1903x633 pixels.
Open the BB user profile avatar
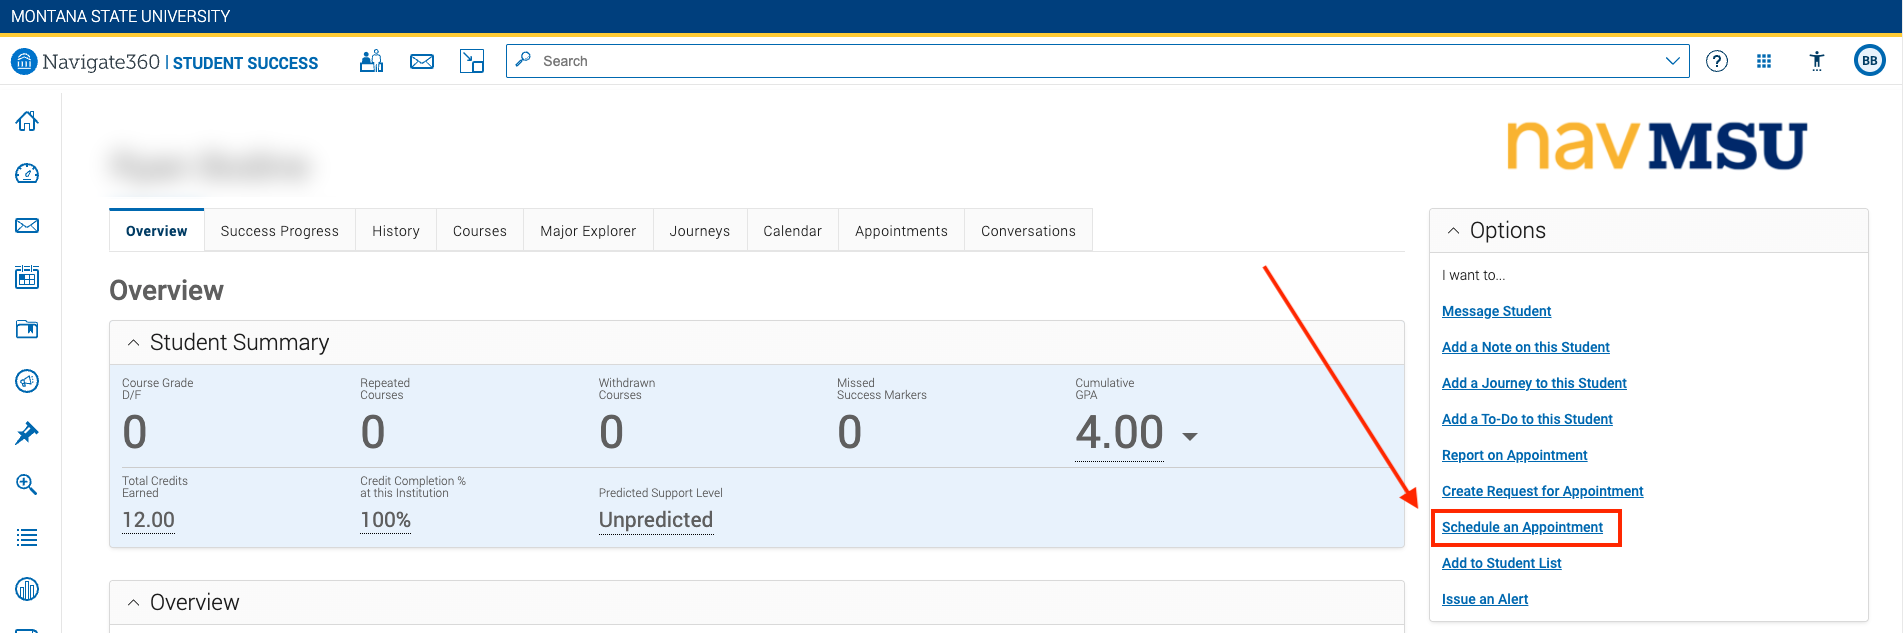pyautogui.click(x=1870, y=61)
